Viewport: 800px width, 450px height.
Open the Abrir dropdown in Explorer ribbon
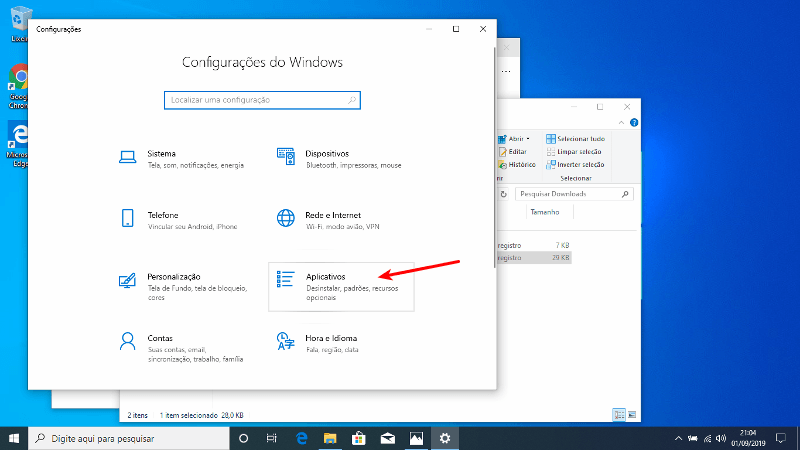coord(516,139)
